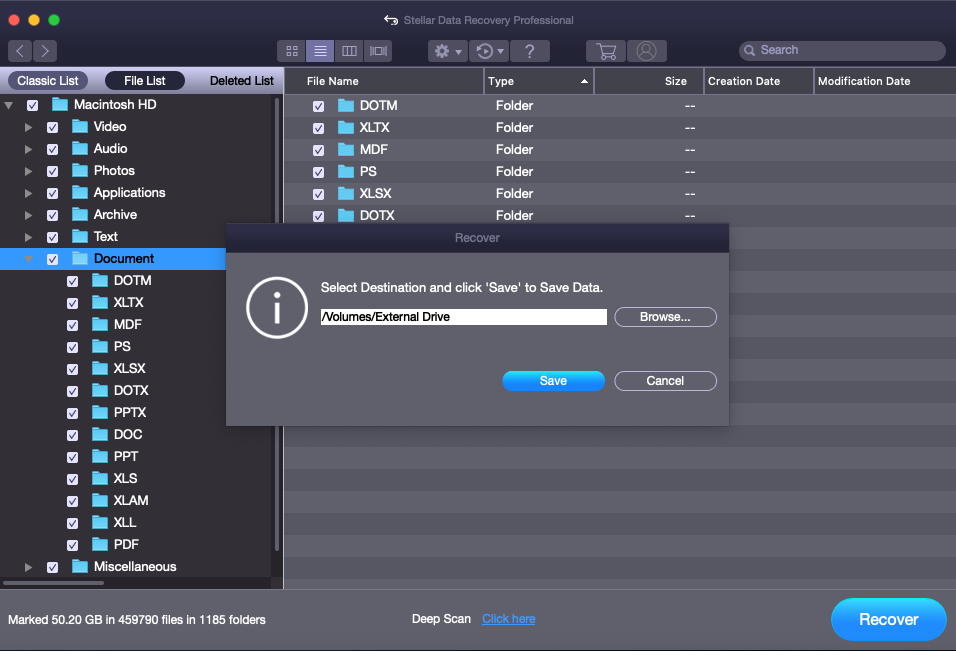The height and width of the screenshot is (652, 956).
Task: Click the Photos folder icon in tree
Action: click(80, 170)
